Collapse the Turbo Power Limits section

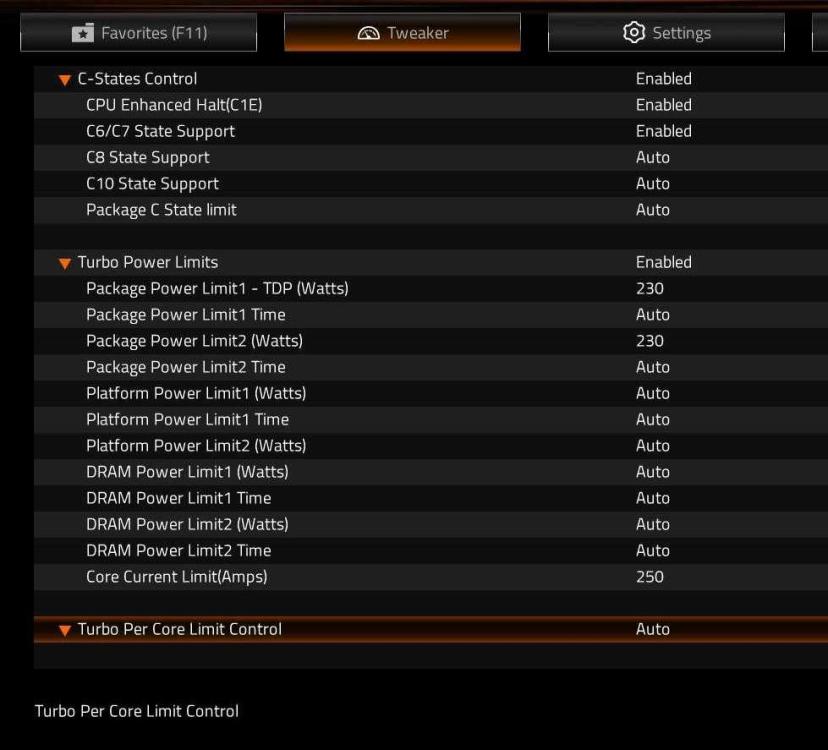point(65,263)
